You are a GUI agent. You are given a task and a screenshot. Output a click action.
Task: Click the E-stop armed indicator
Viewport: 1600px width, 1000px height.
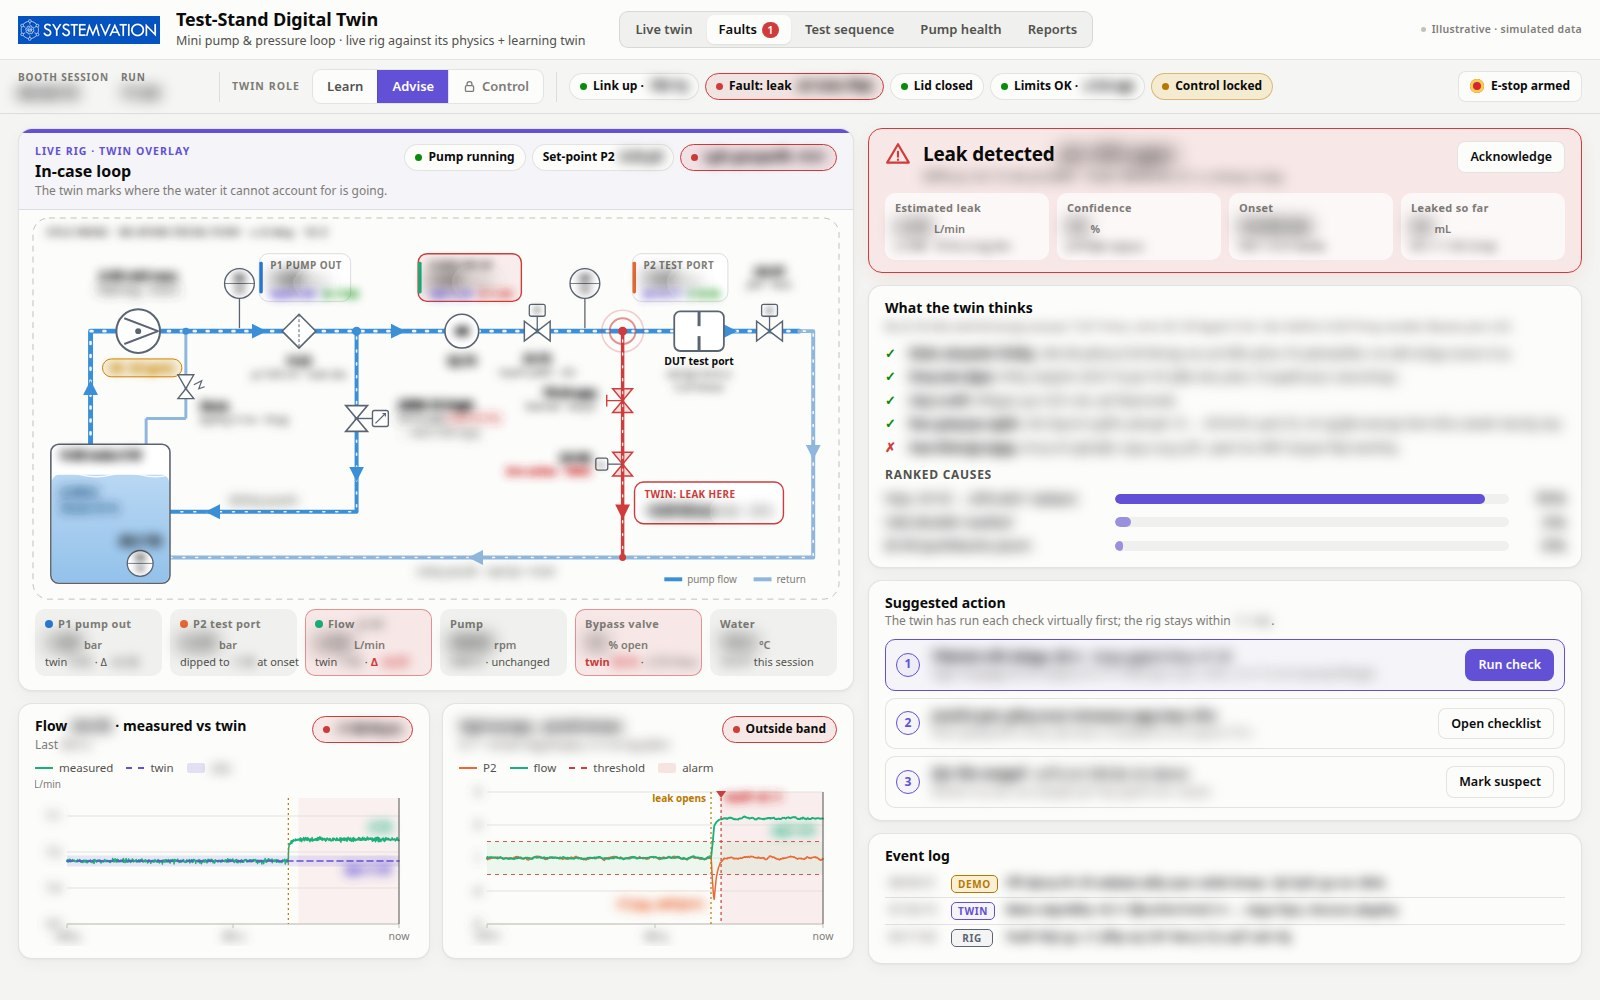coord(1520,86)
